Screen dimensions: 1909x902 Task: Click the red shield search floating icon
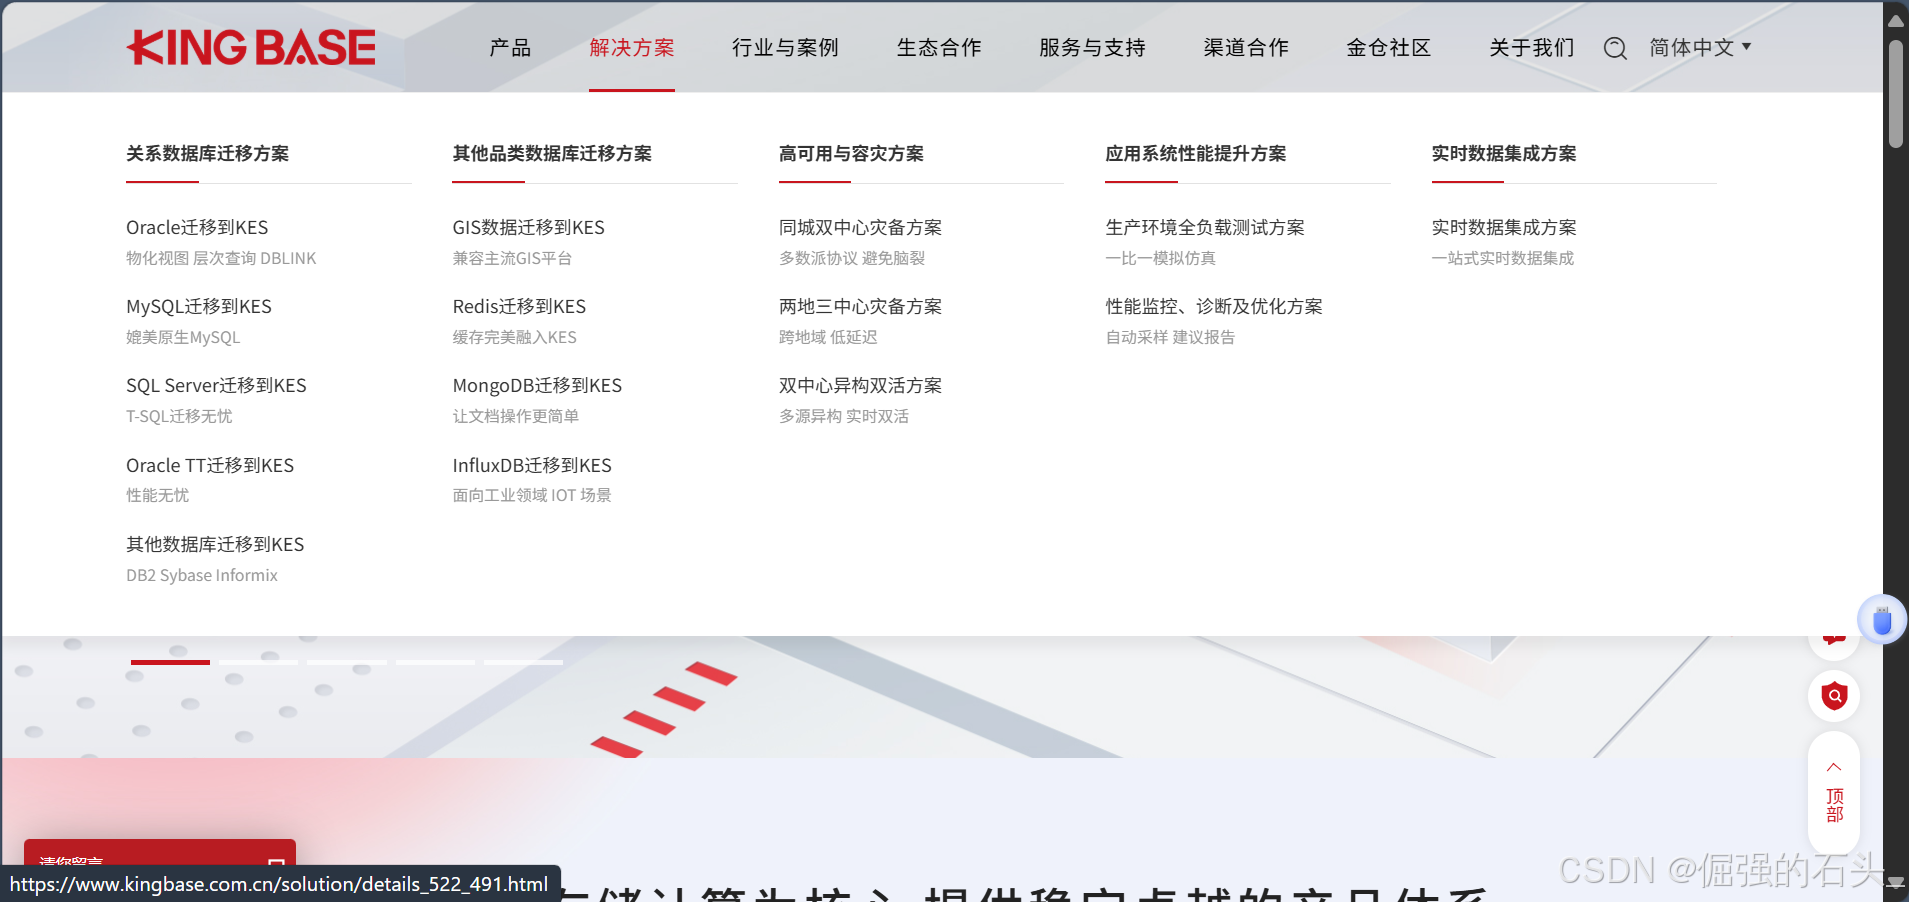tap(1834, 696)
